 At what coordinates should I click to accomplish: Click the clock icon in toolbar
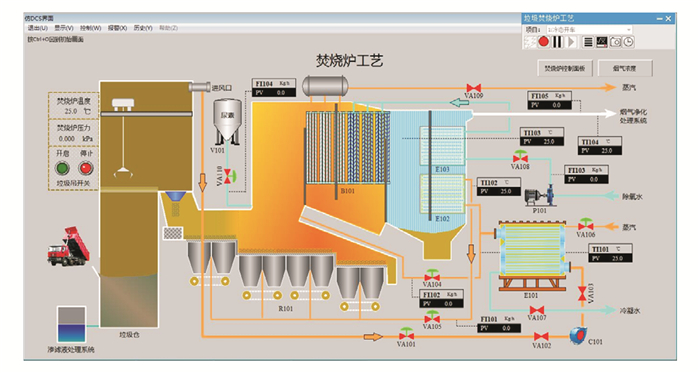click(628, 42)
